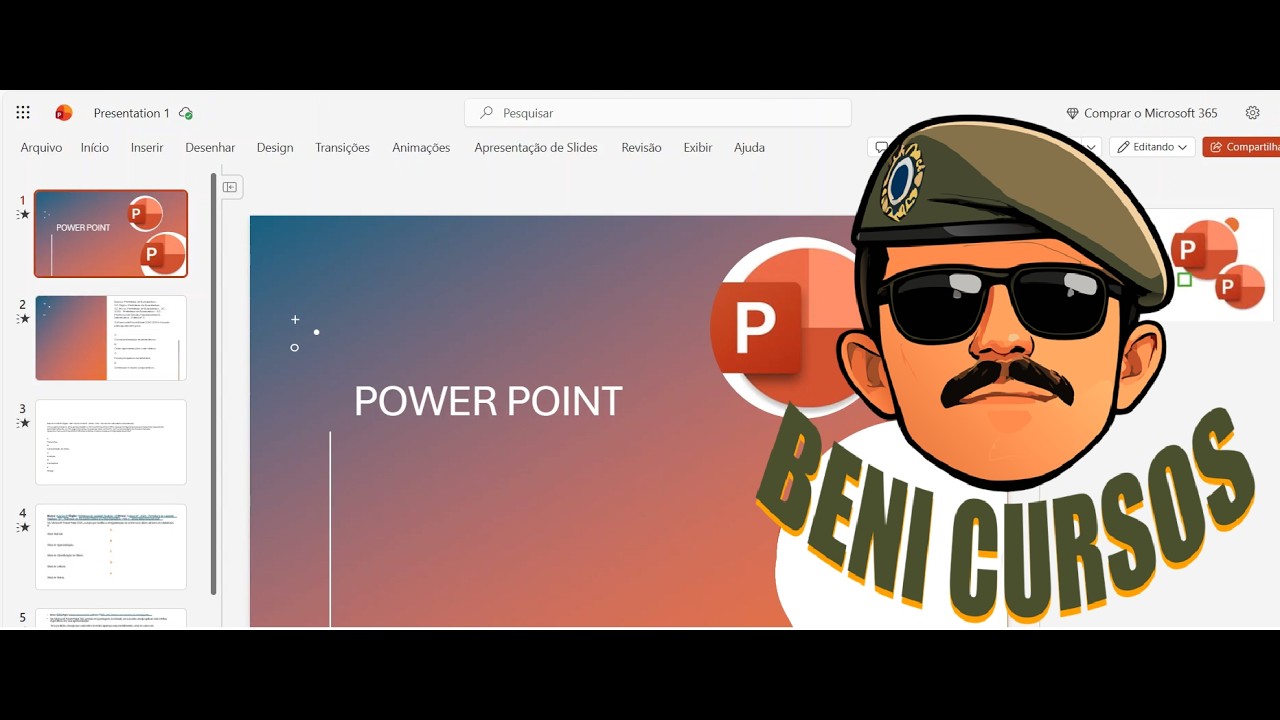Click the comments speech bubble icon
This screenshot has width=1280, height=720.
(880, 147)
